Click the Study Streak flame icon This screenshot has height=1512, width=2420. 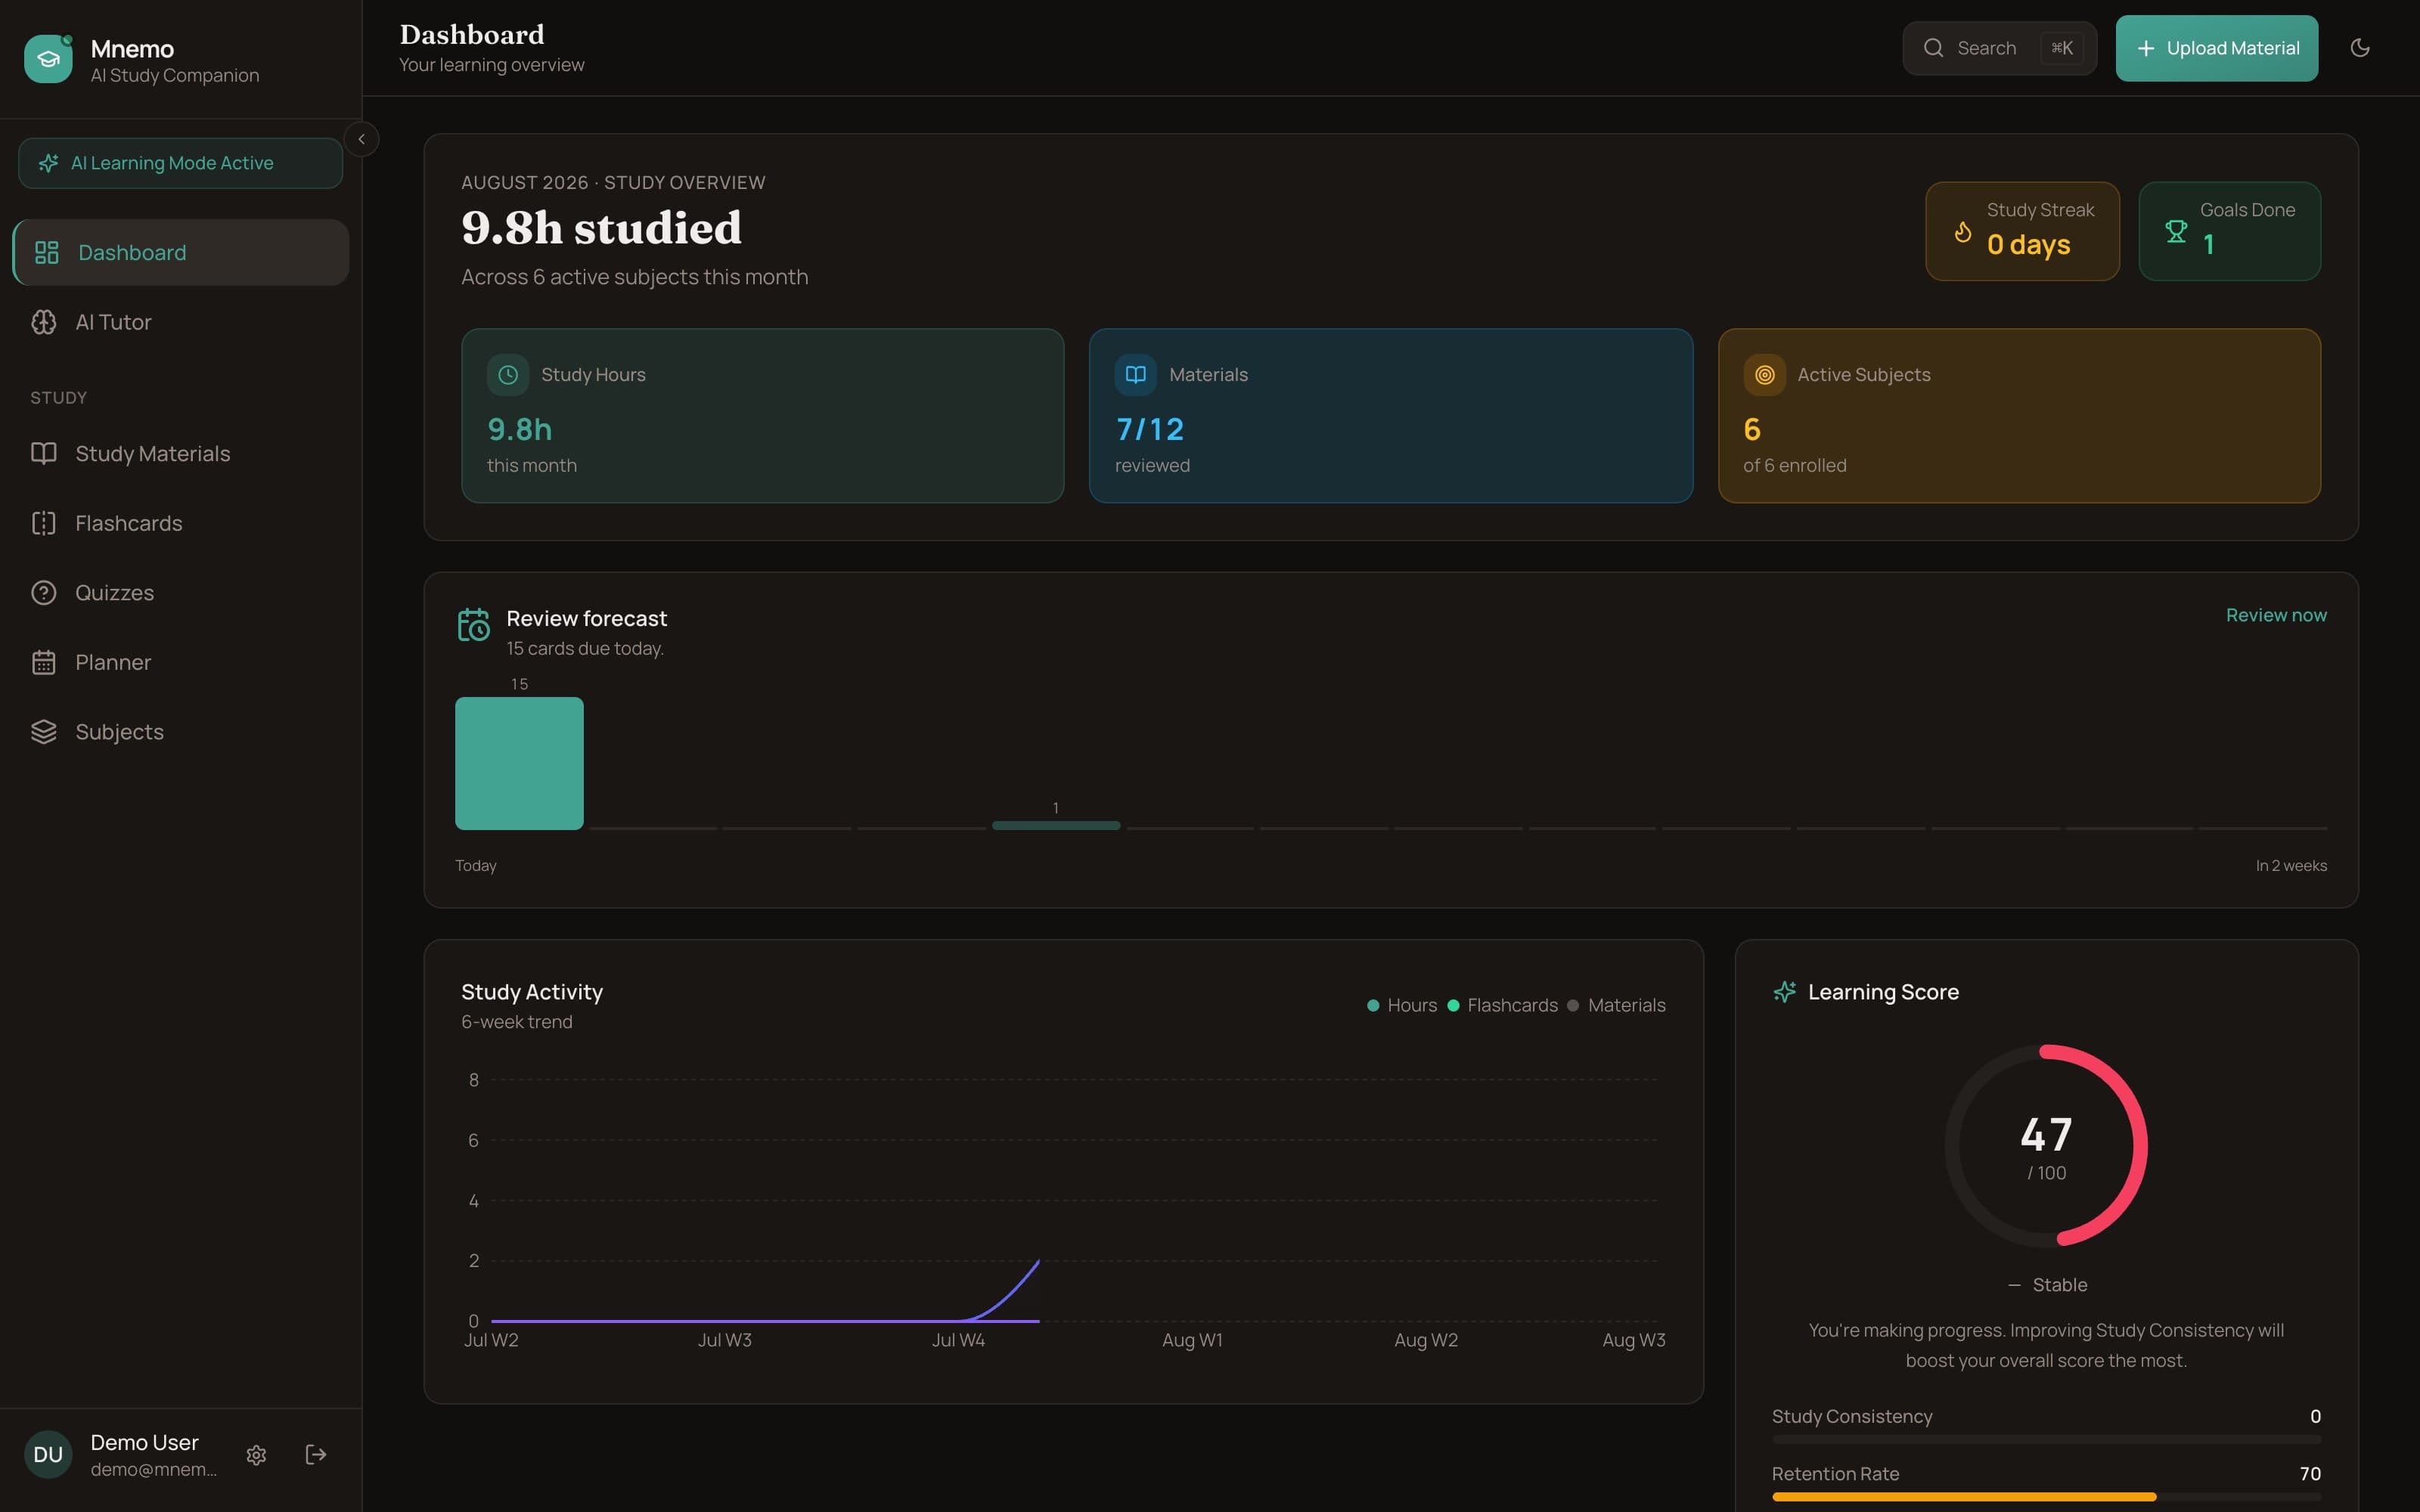pyautogui.click(x=1963, y=231)
